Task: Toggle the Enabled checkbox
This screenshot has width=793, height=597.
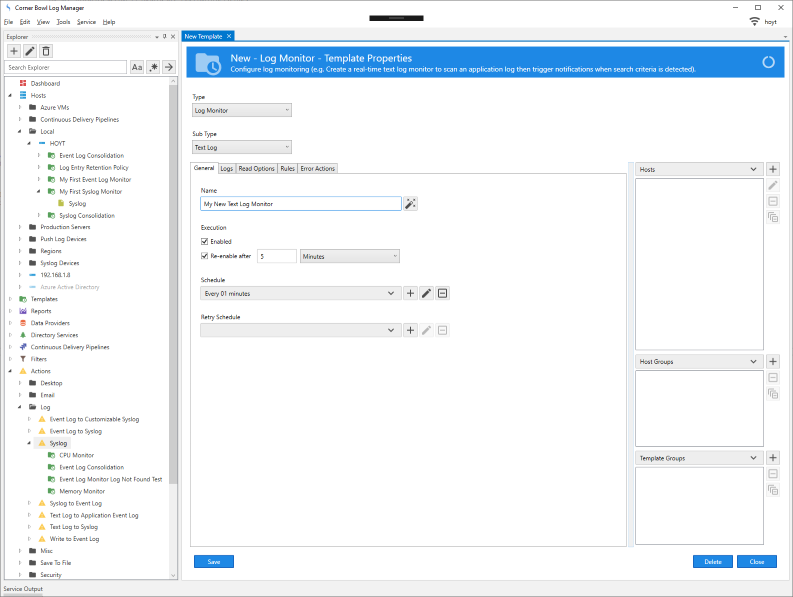Action: (204, 241)
